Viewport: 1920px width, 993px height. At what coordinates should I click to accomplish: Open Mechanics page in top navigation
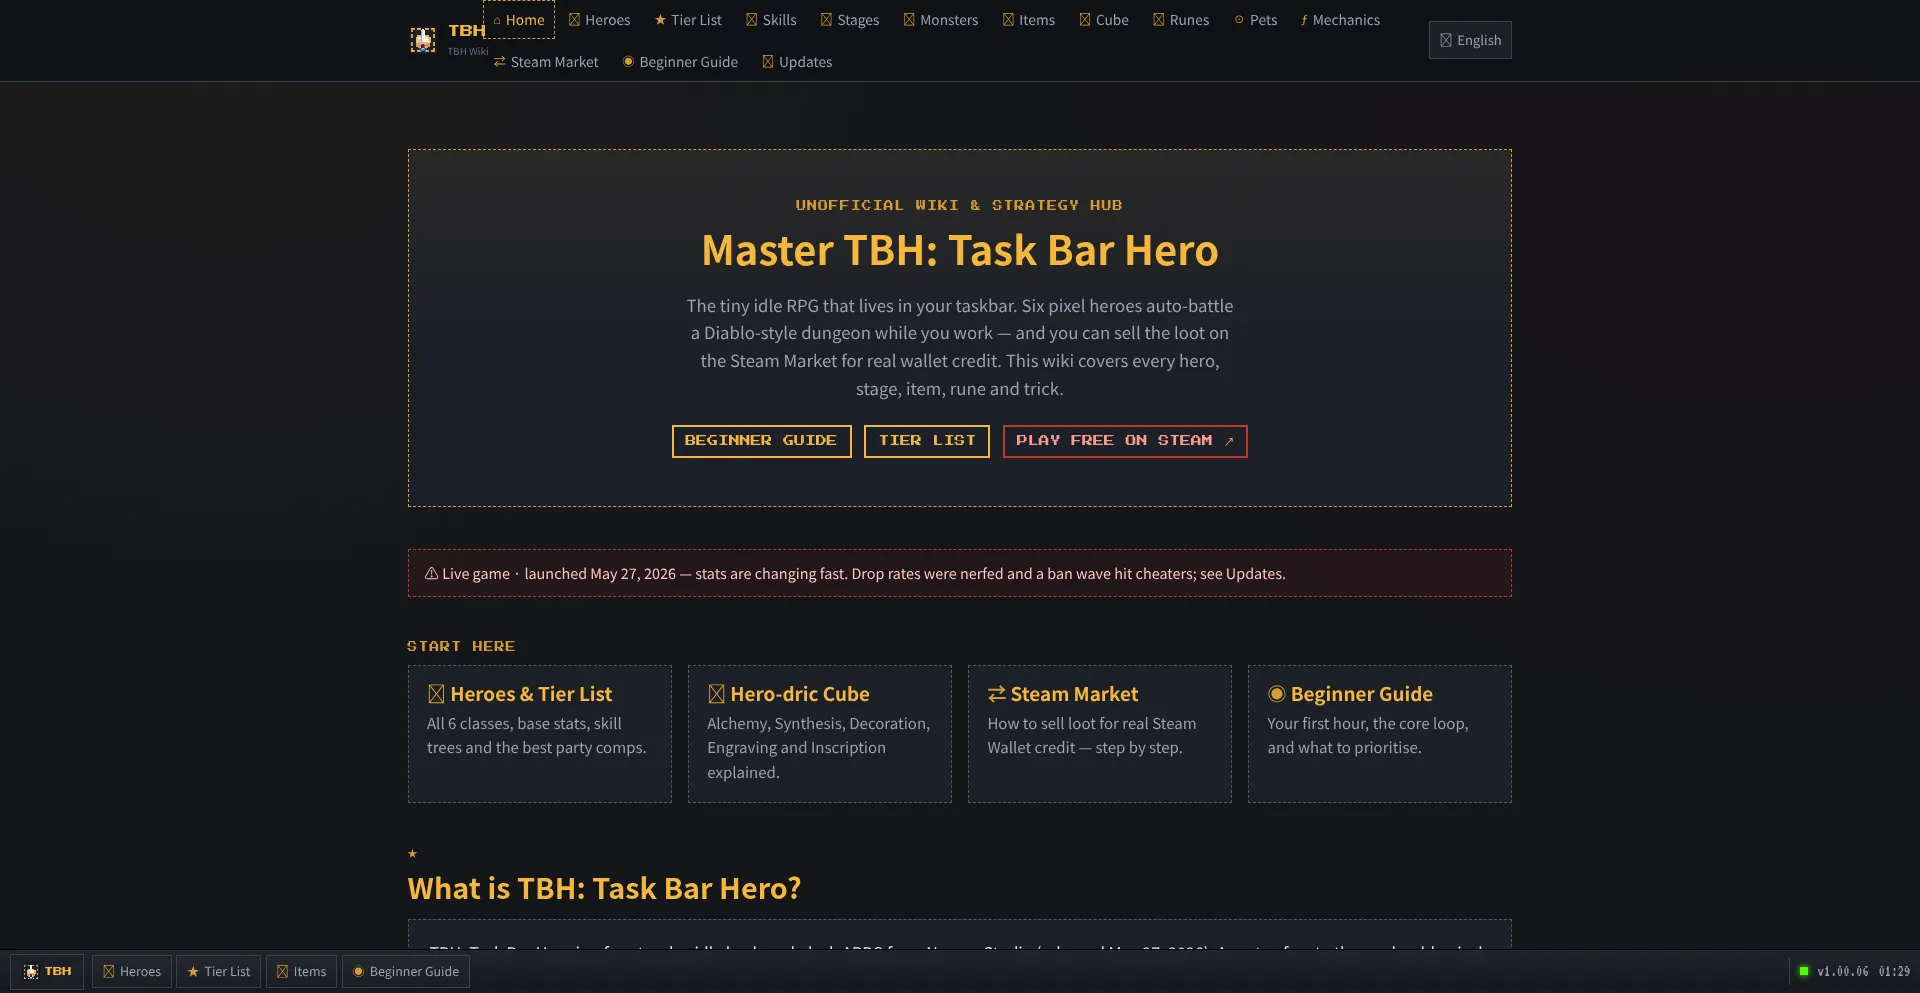pos(1340,20)
